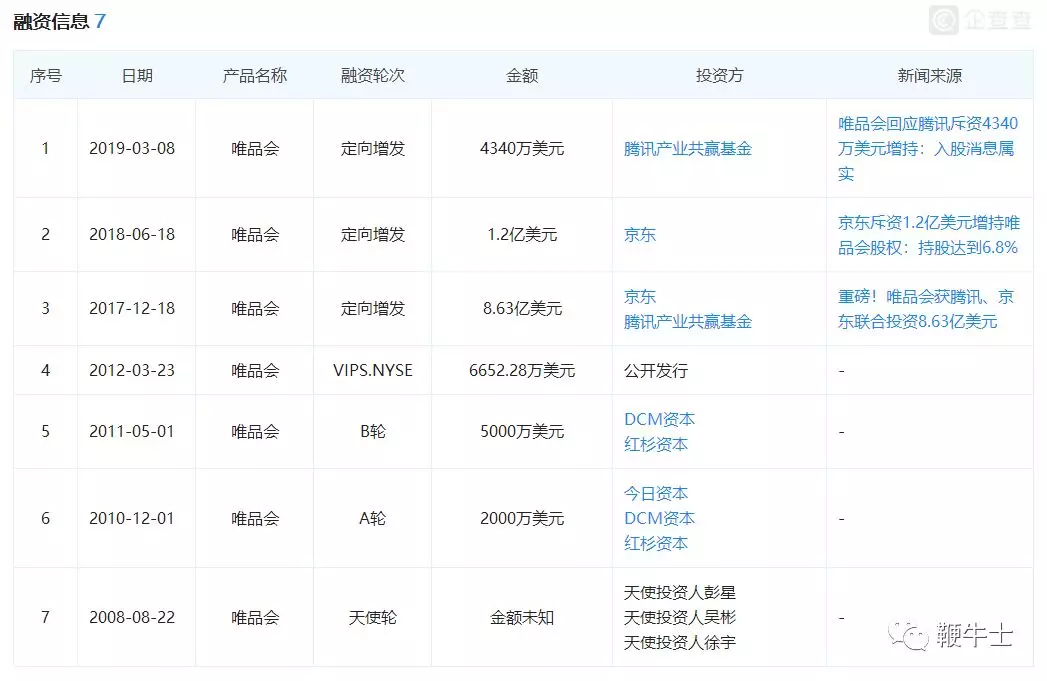Click the 融资信息 section title
Screen dimensions: 1047x681
coord(51,21)
